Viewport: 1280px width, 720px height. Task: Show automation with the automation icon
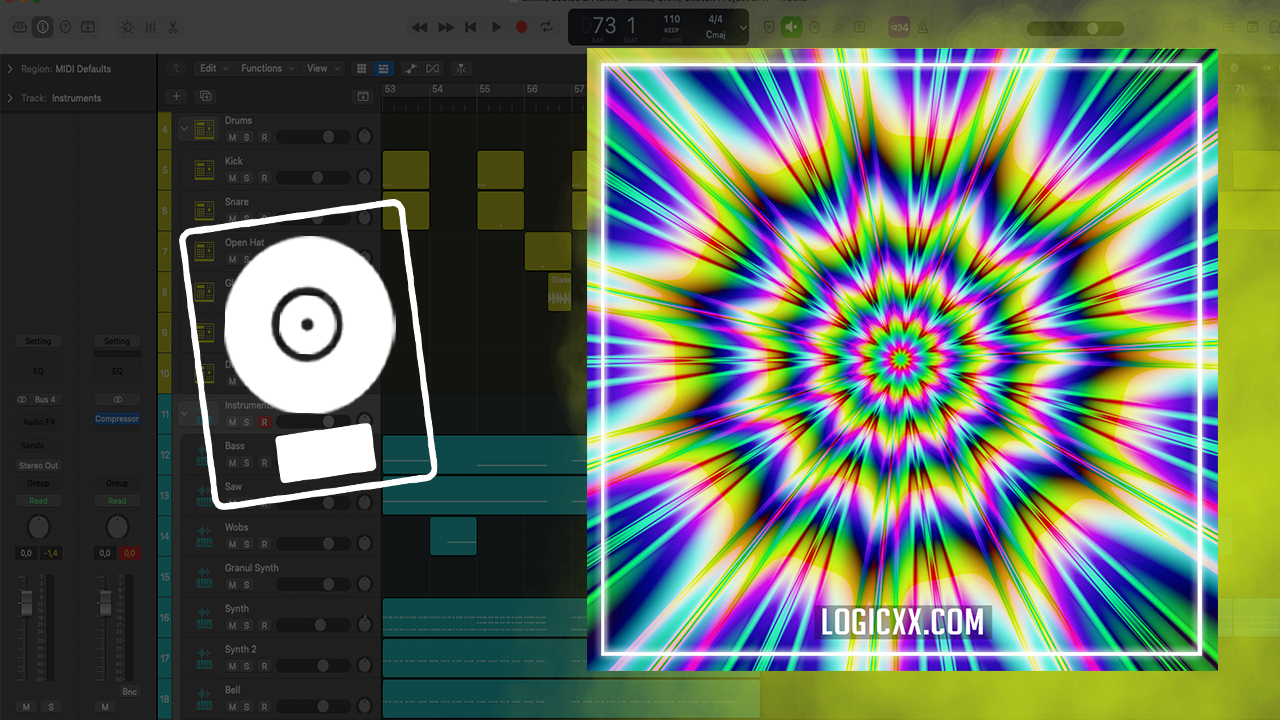click(x=411, y=68)
